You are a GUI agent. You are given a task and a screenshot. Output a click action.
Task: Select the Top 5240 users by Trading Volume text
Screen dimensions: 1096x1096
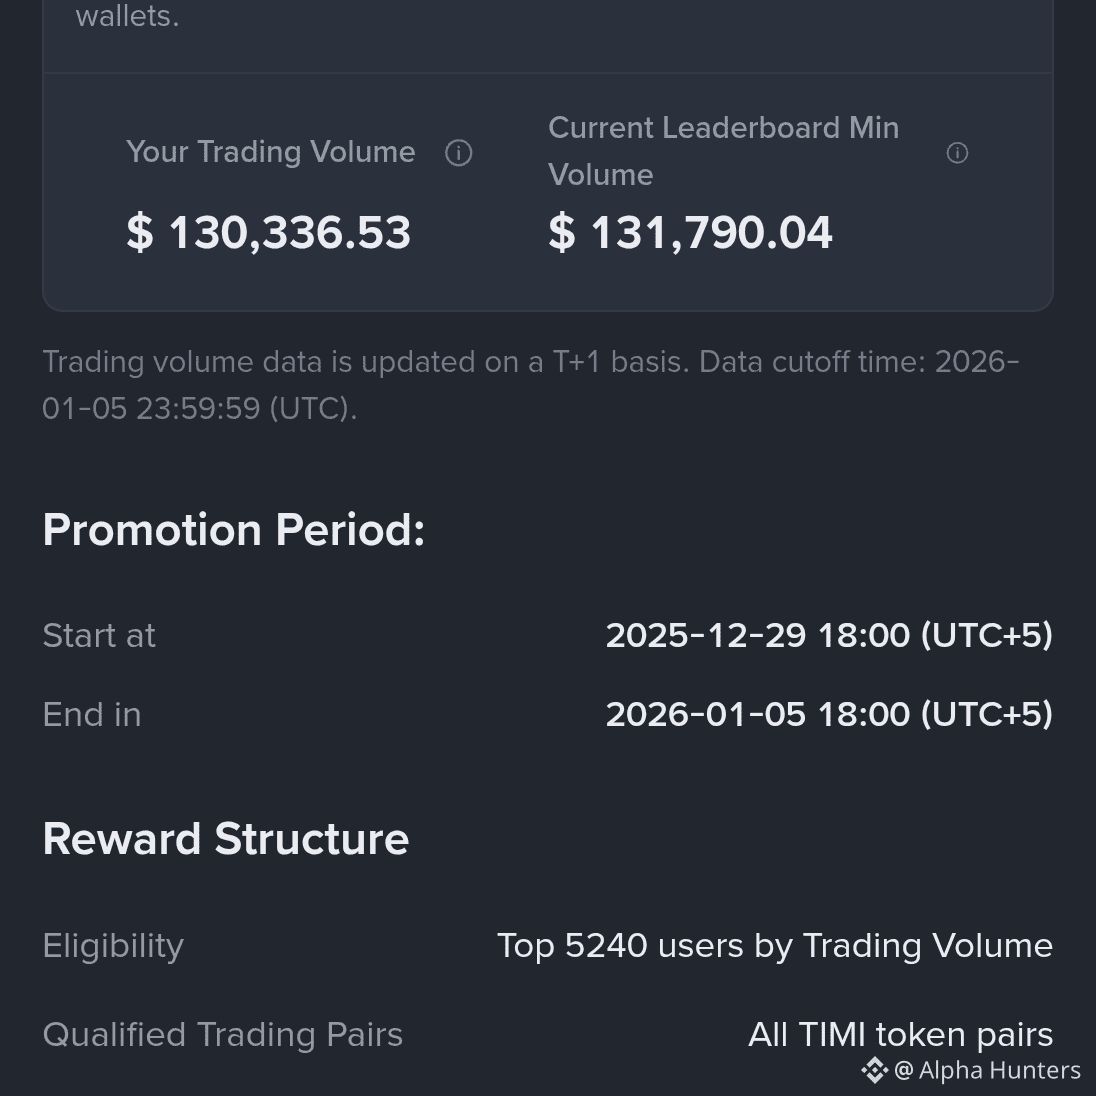775,946
